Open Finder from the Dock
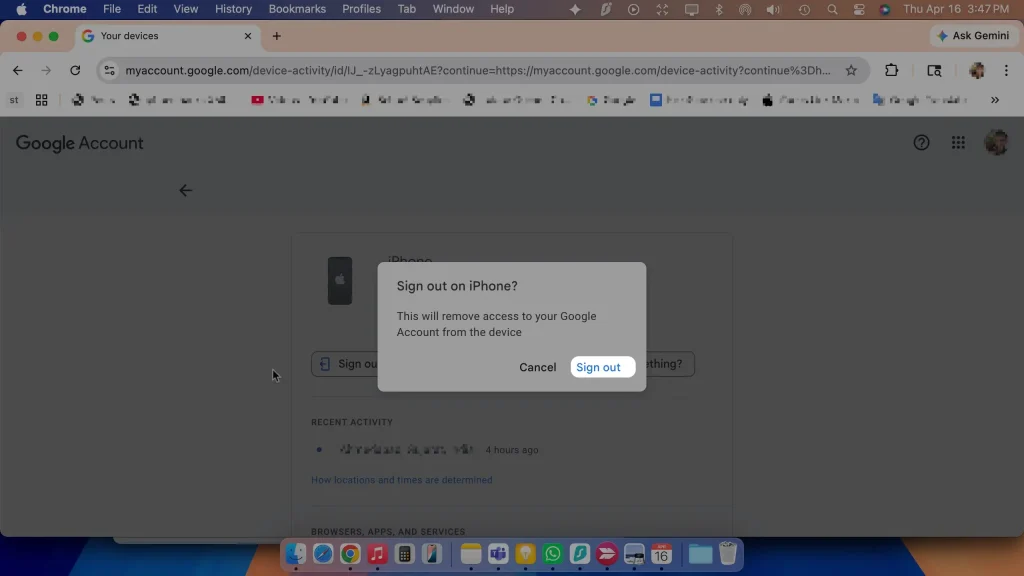This screenshot has height=576, width=1024. click(x=295, y=554)
